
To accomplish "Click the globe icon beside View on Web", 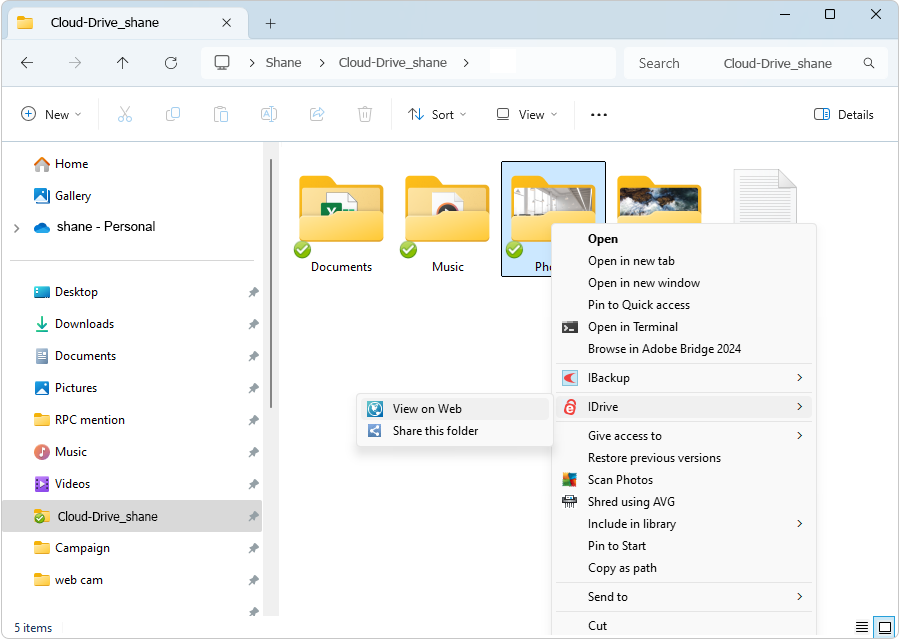I will pos(375,409).
